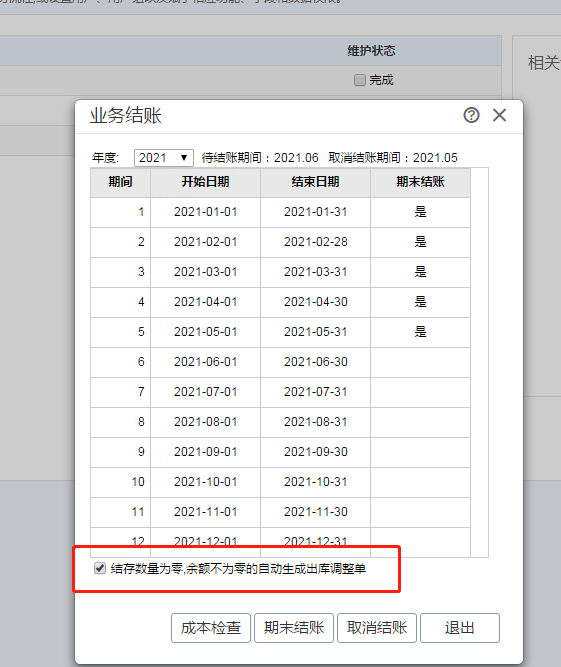Screen dimensions: 561x667
Task: Click the 维护状态 header in background
Action: [371, 51]
